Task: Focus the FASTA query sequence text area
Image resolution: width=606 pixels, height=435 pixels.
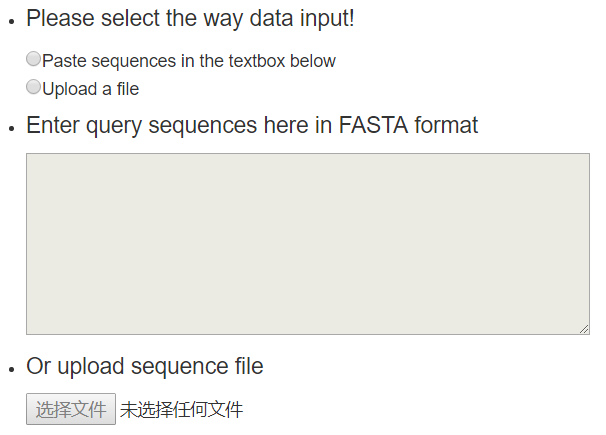Action: 307,243
